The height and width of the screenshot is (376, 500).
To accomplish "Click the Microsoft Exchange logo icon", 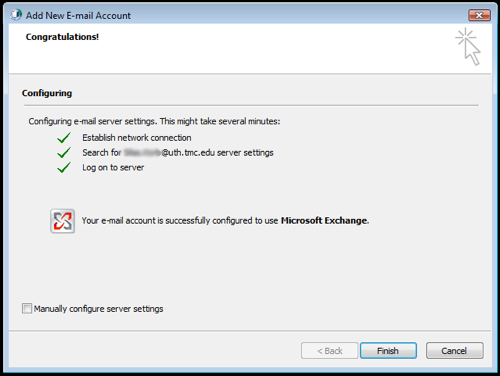I will 62,221.
